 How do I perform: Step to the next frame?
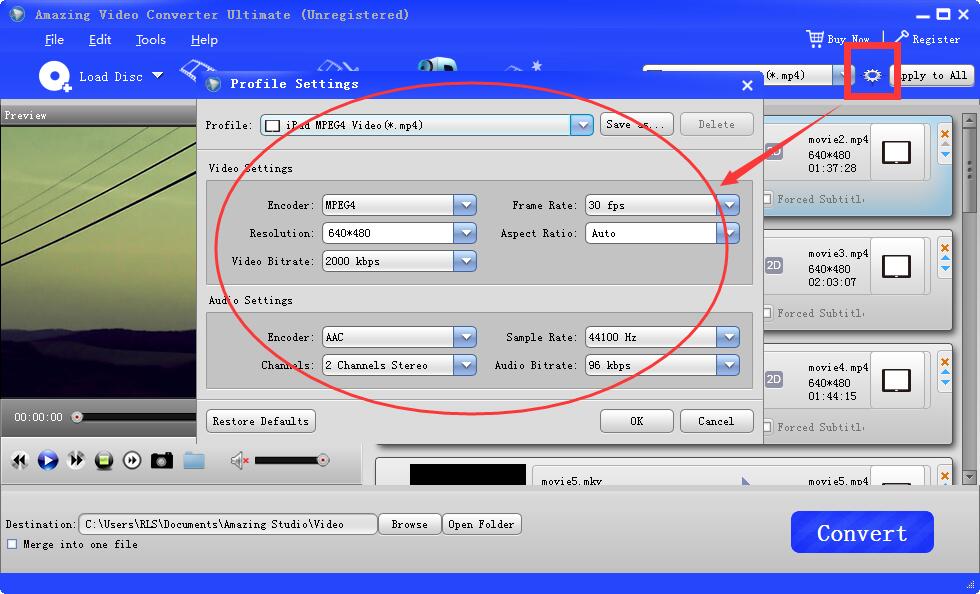pos(132,461)
